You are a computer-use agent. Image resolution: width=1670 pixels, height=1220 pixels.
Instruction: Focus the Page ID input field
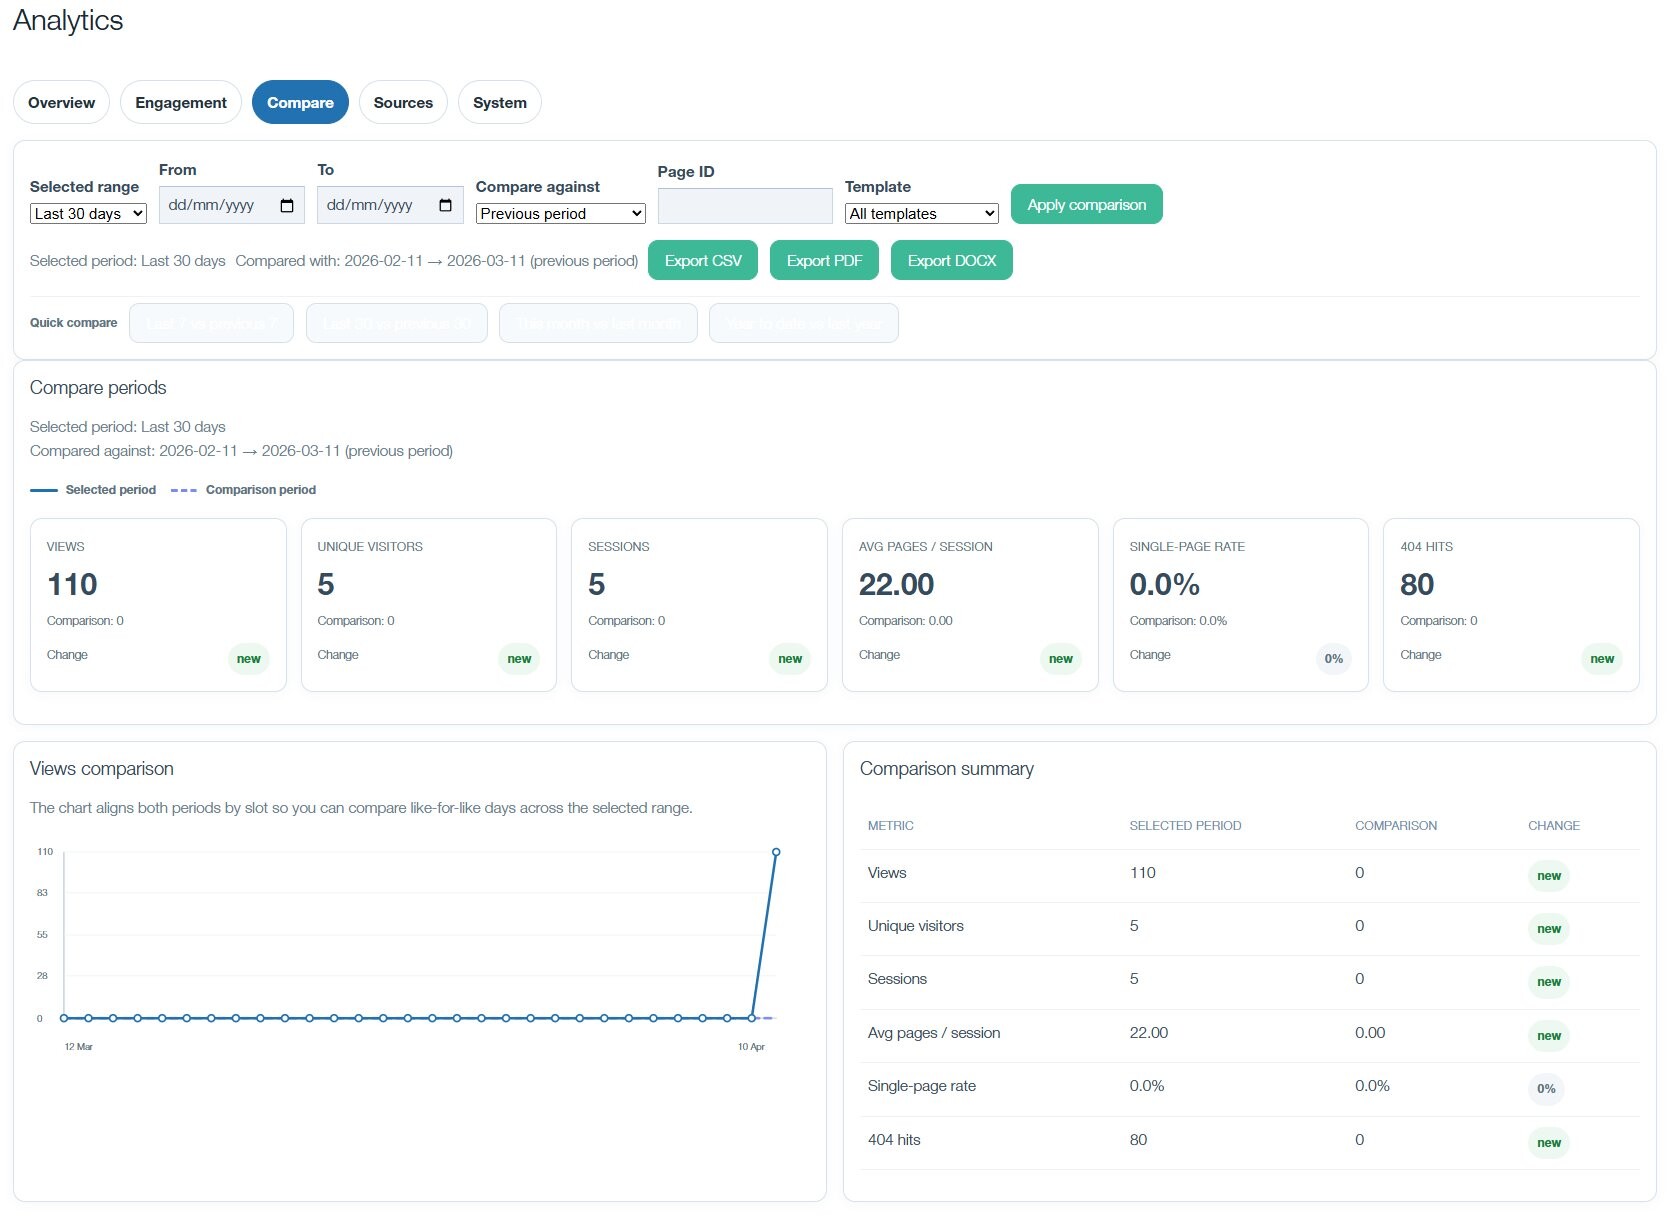point(745,207)
